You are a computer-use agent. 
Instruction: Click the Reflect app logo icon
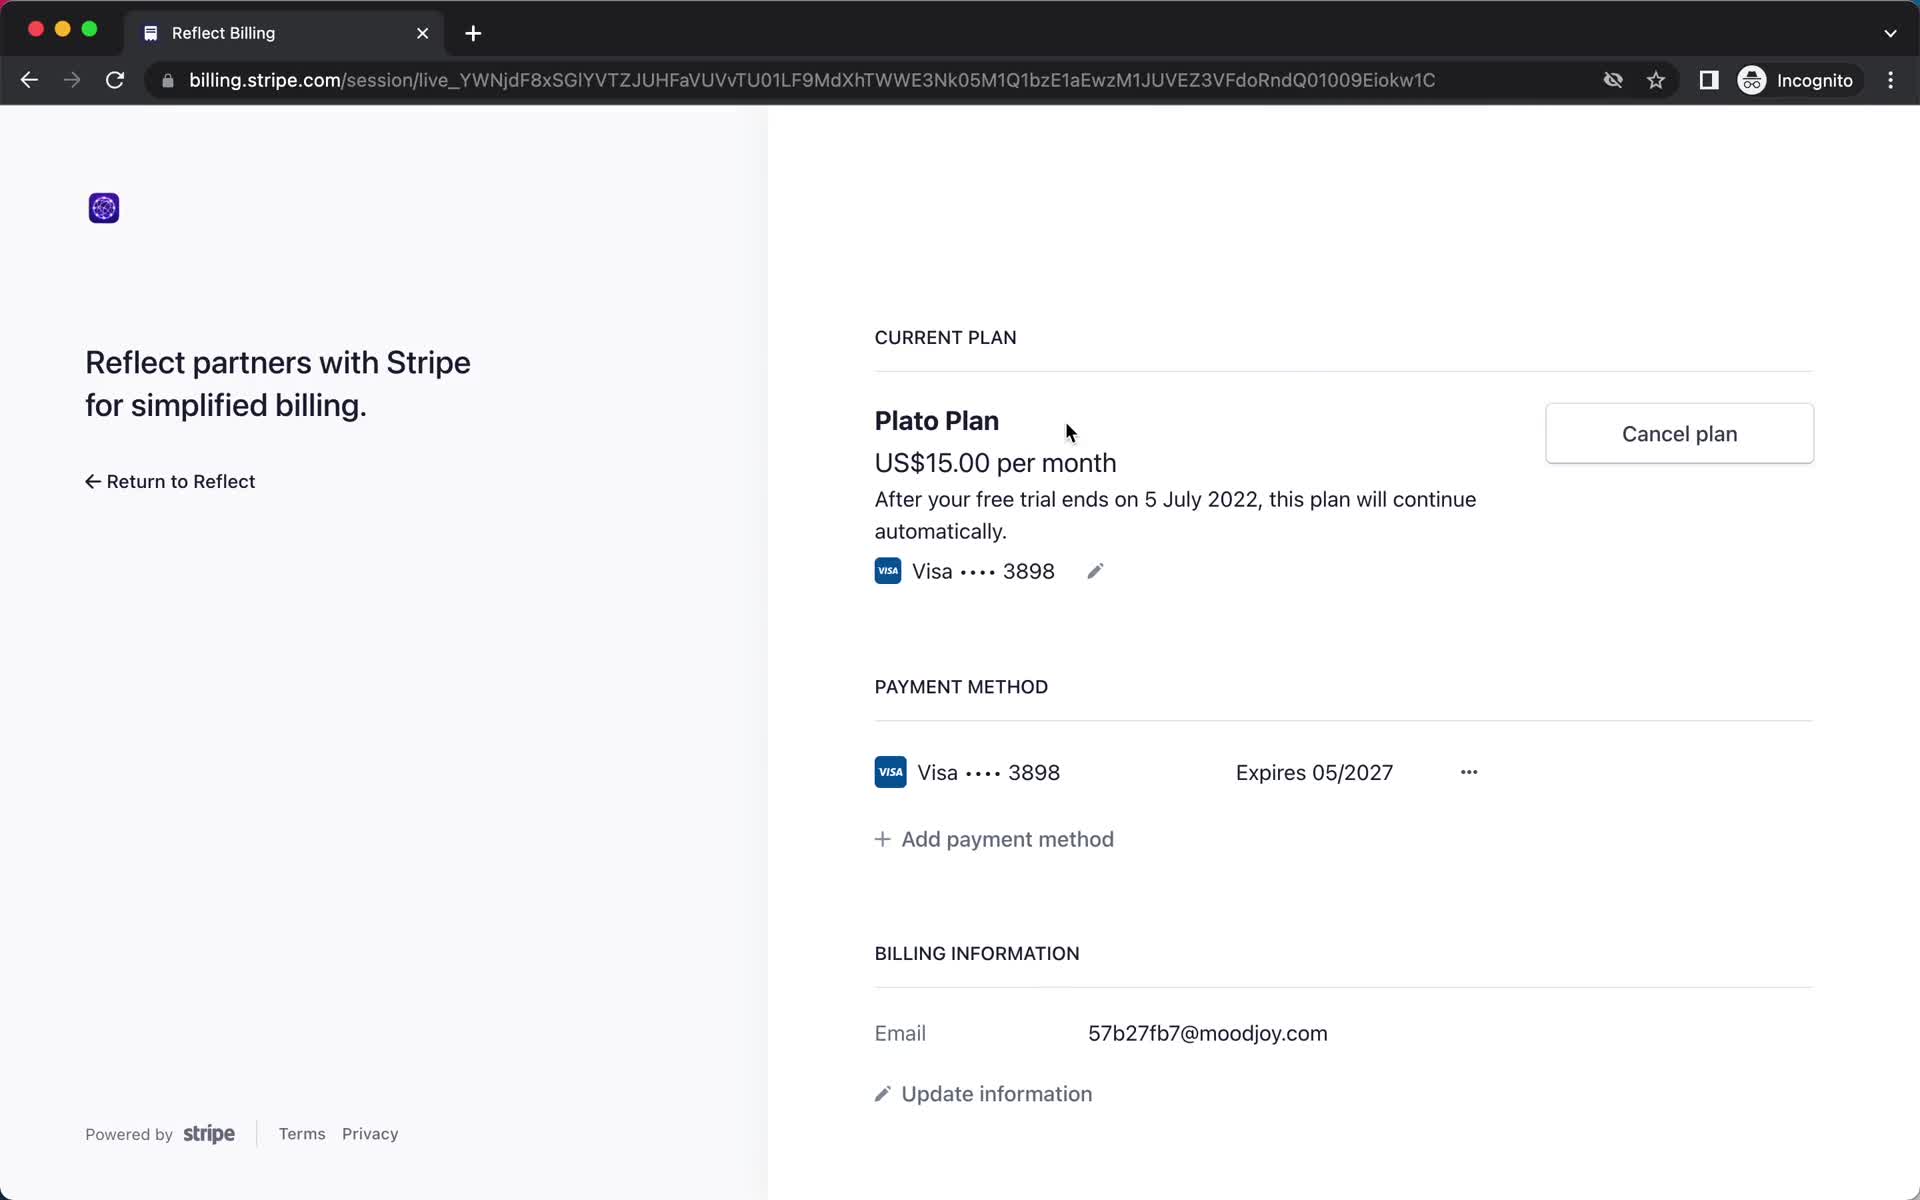pos(104,208)
